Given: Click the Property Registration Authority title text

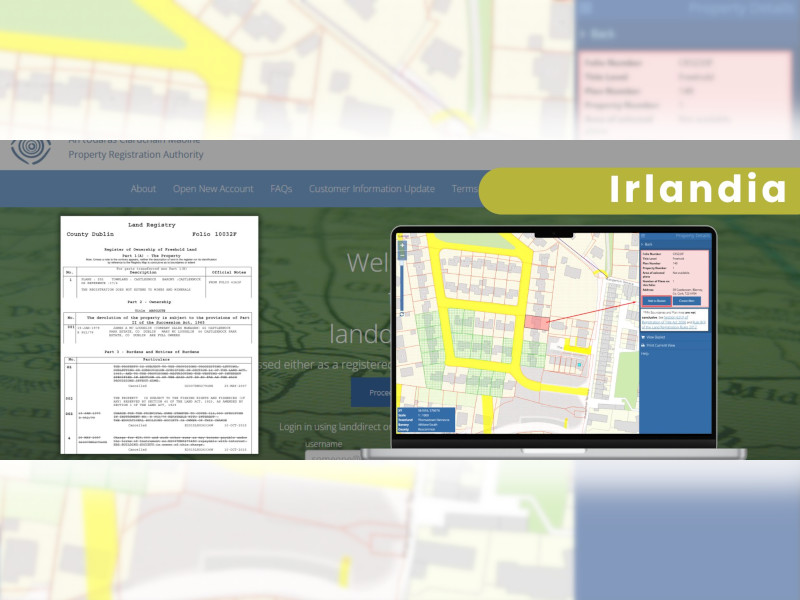Looking at the screenshot, I should click(x=136, y=155).
